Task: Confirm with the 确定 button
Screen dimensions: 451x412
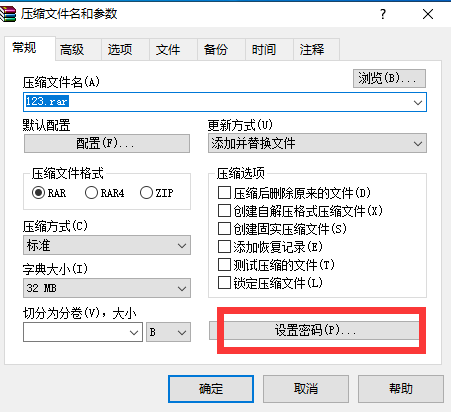Action: [211, 389]
